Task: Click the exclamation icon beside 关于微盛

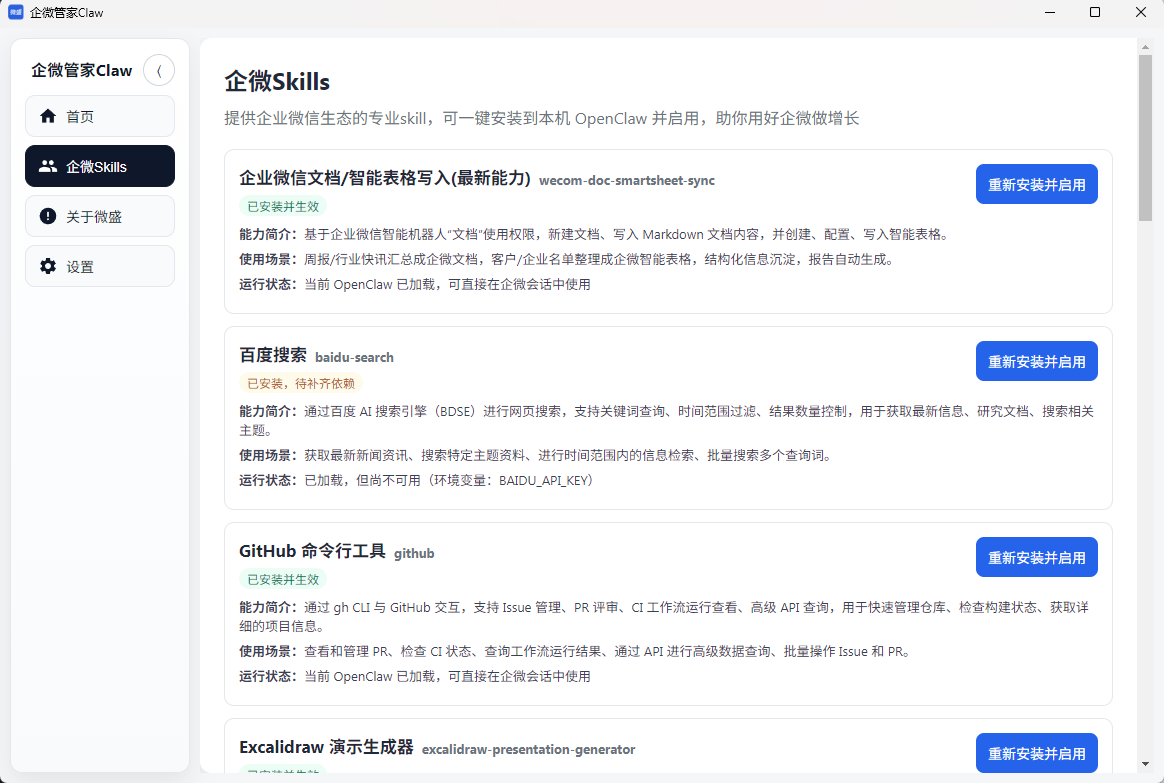Action: point(48,216)
